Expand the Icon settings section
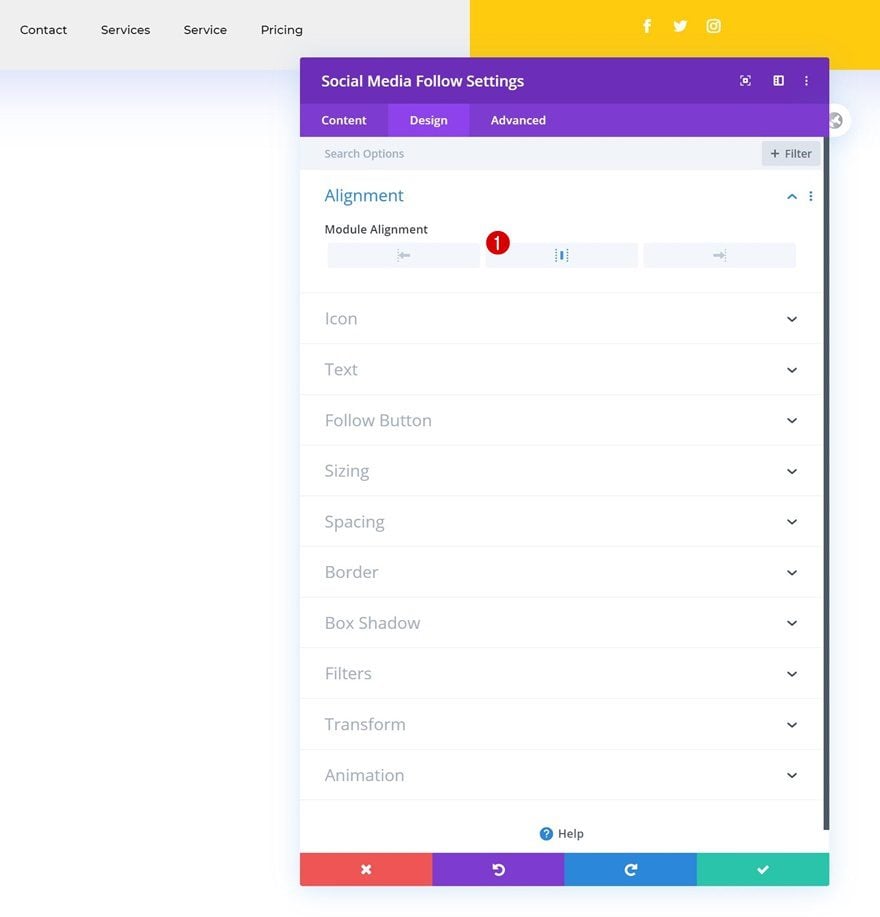This screenshot has width=880, height=917. (561, 319)
